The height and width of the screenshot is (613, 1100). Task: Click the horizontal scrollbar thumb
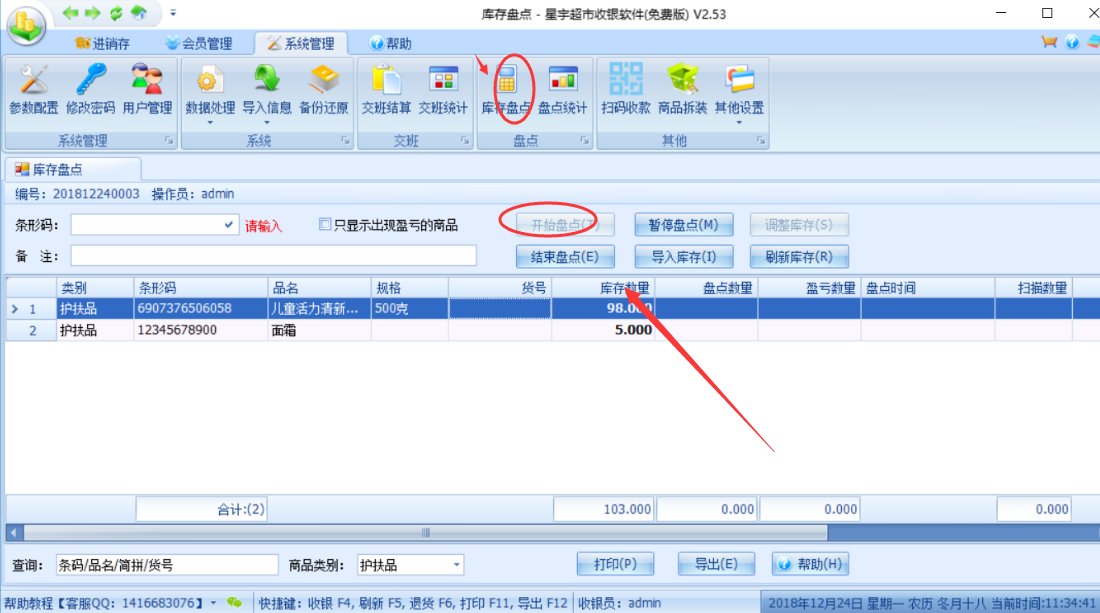click(425, 533)
